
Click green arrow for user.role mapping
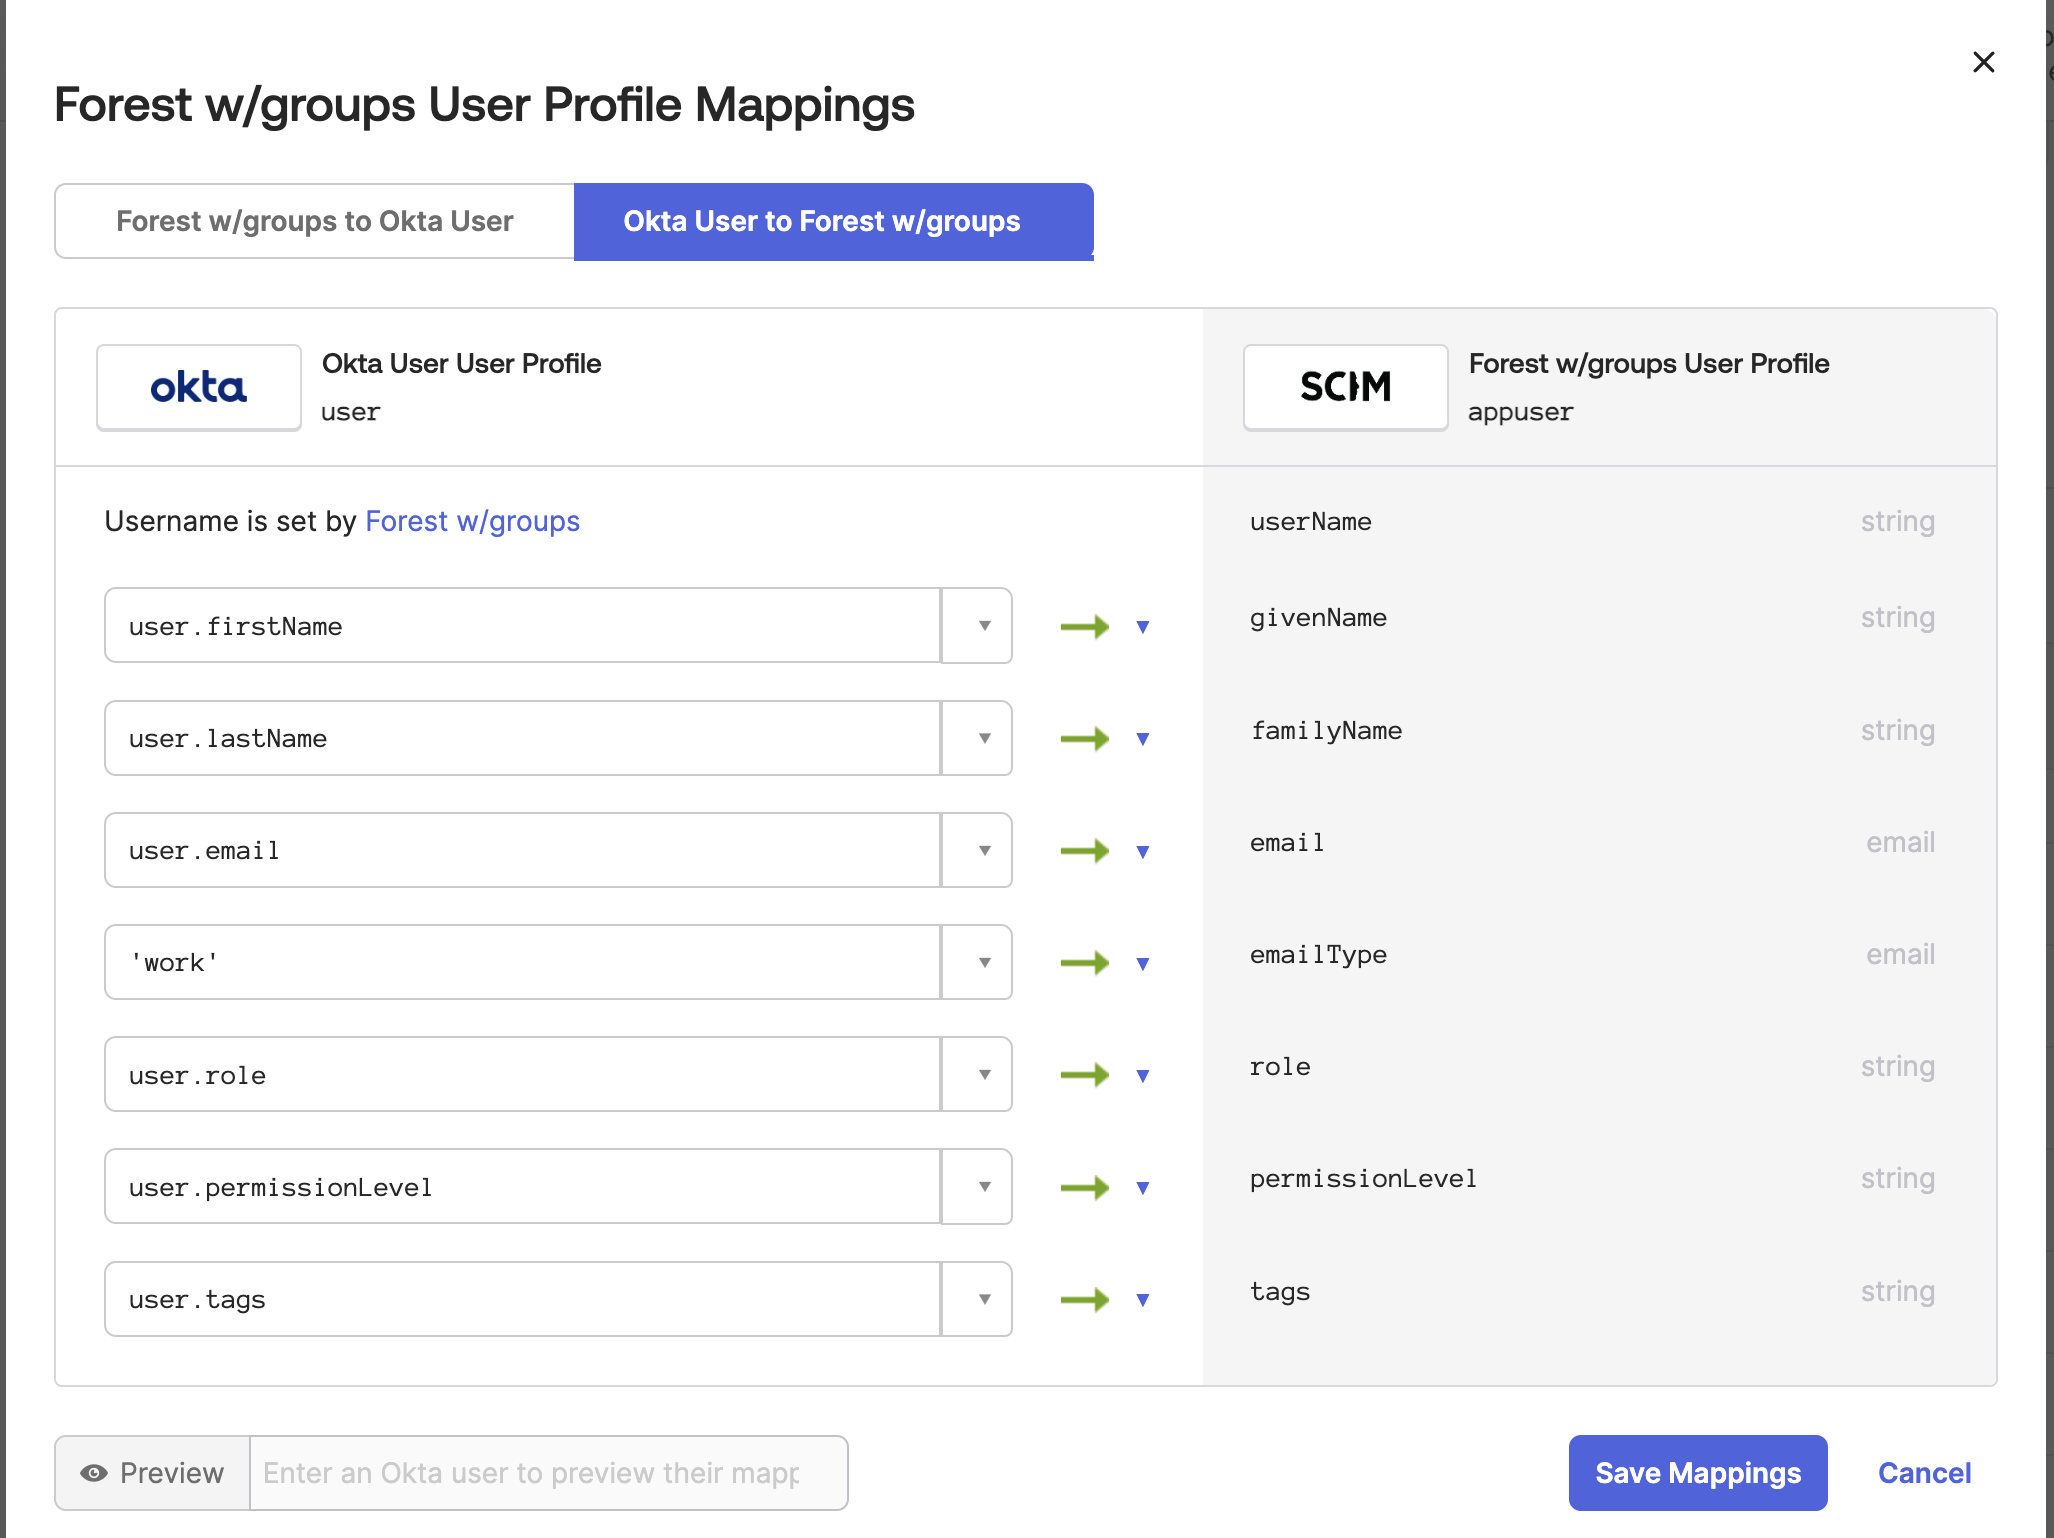1085,1075
